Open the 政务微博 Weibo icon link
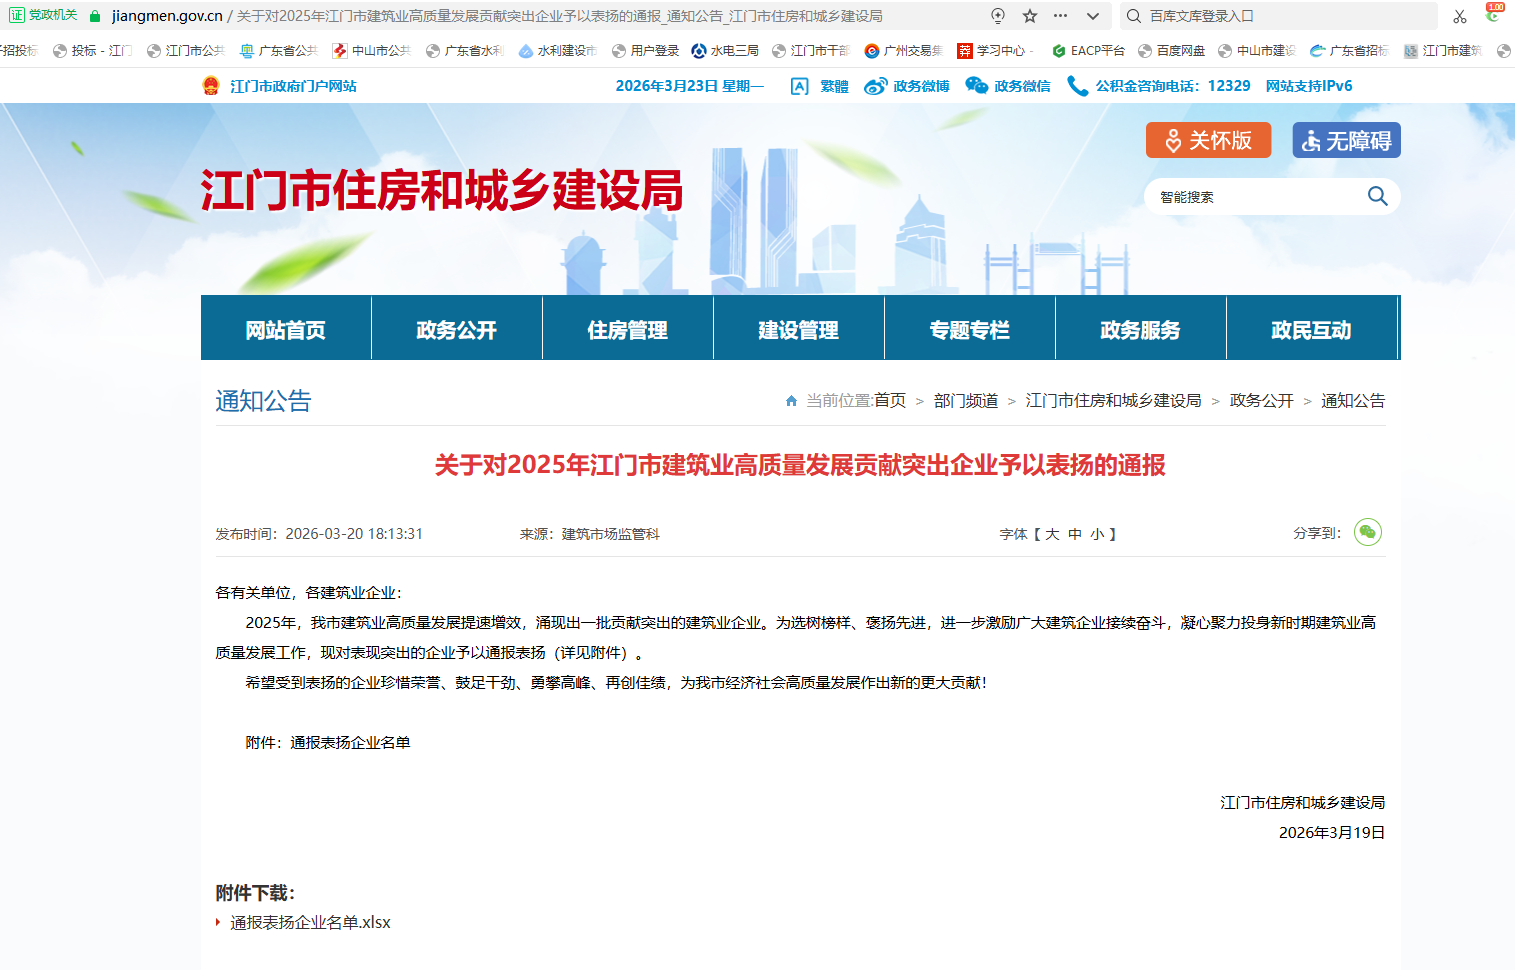The image size is (1515, 970). [x=876, y=86]
